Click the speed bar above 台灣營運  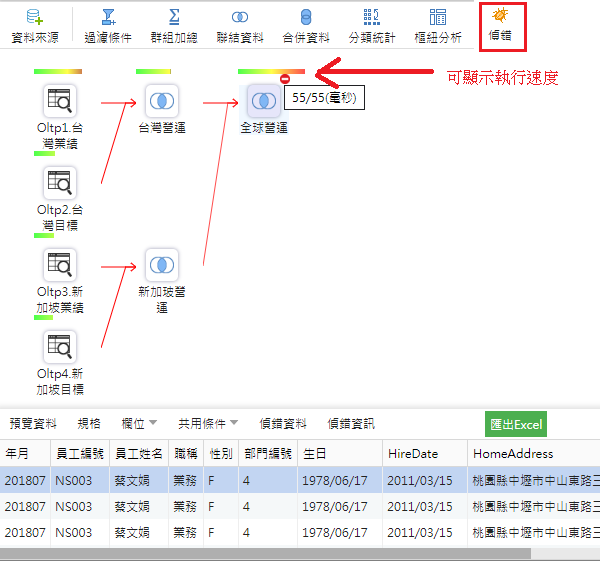(153, 72)
